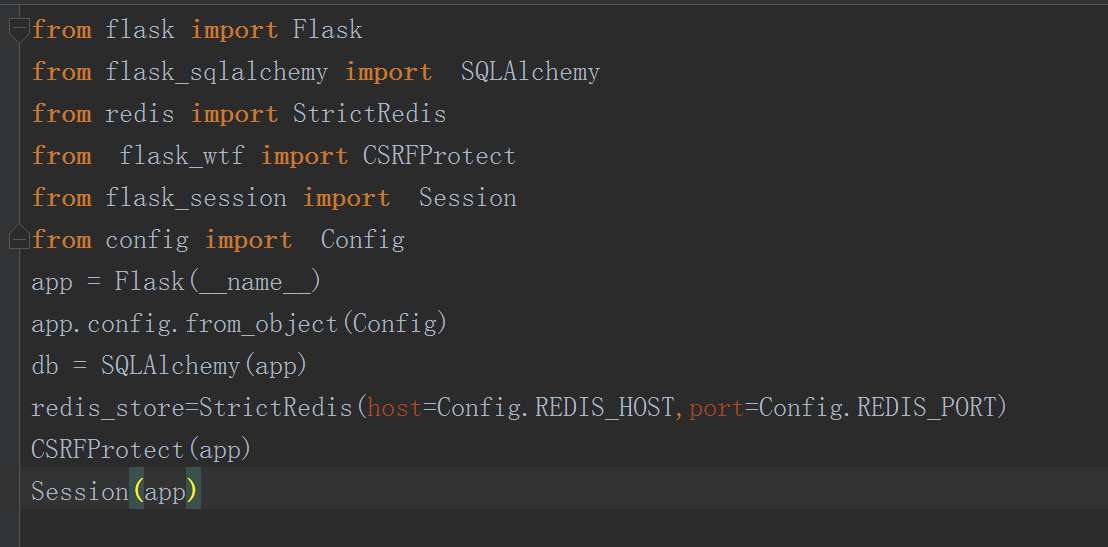Click the redis_store variable name
1108x547 pixels.
pyautogui.click(x=108, y=408)
